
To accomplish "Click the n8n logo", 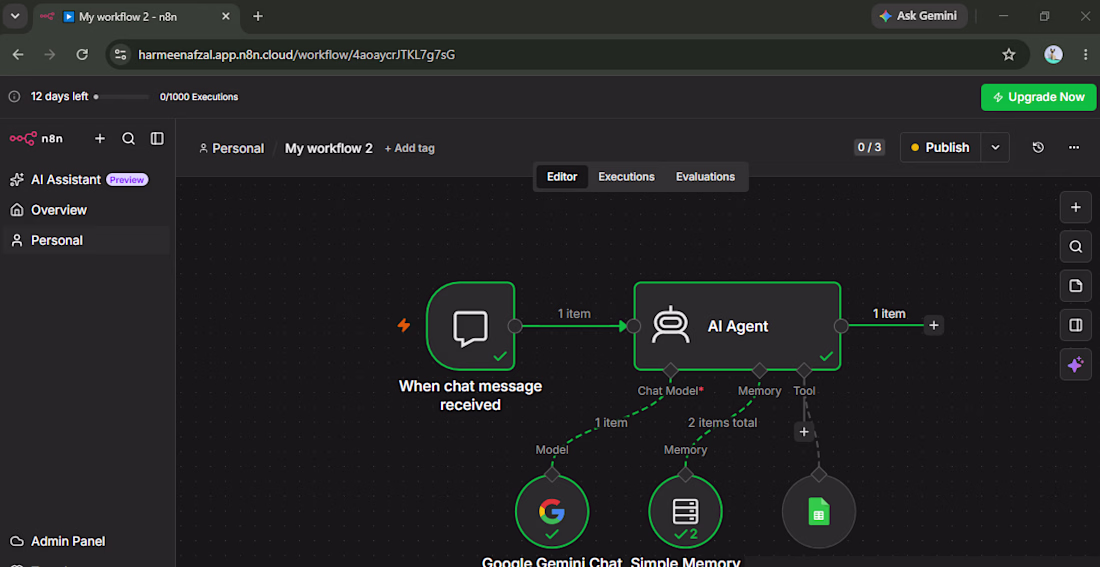I will (x=36, y=138).
